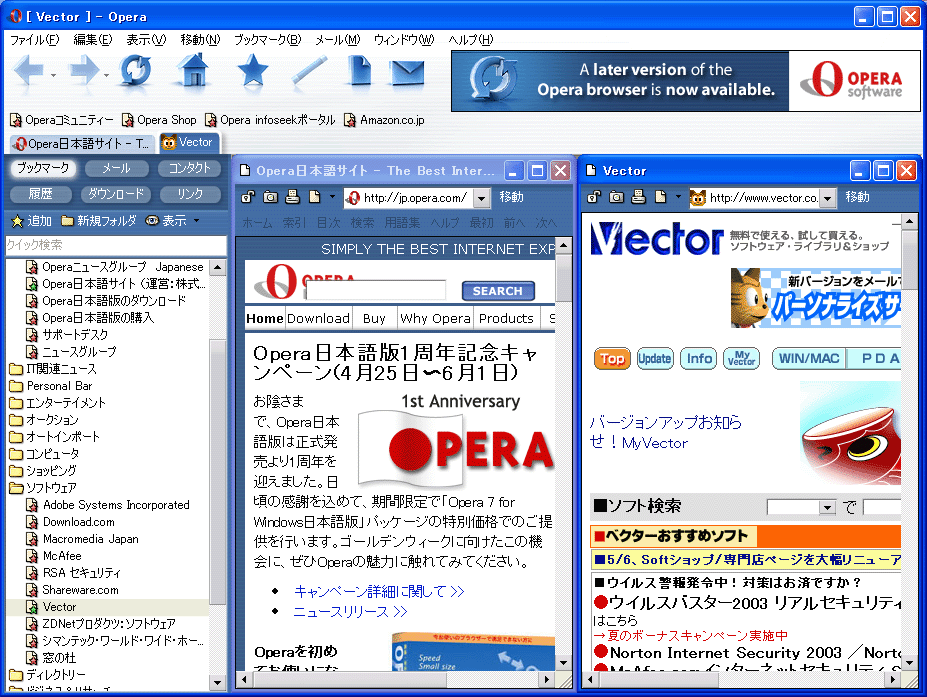Image resolution: width=927 pixels, height=697 pixels.
Task: Select メール panel button
Action: [x=116, y=168]
